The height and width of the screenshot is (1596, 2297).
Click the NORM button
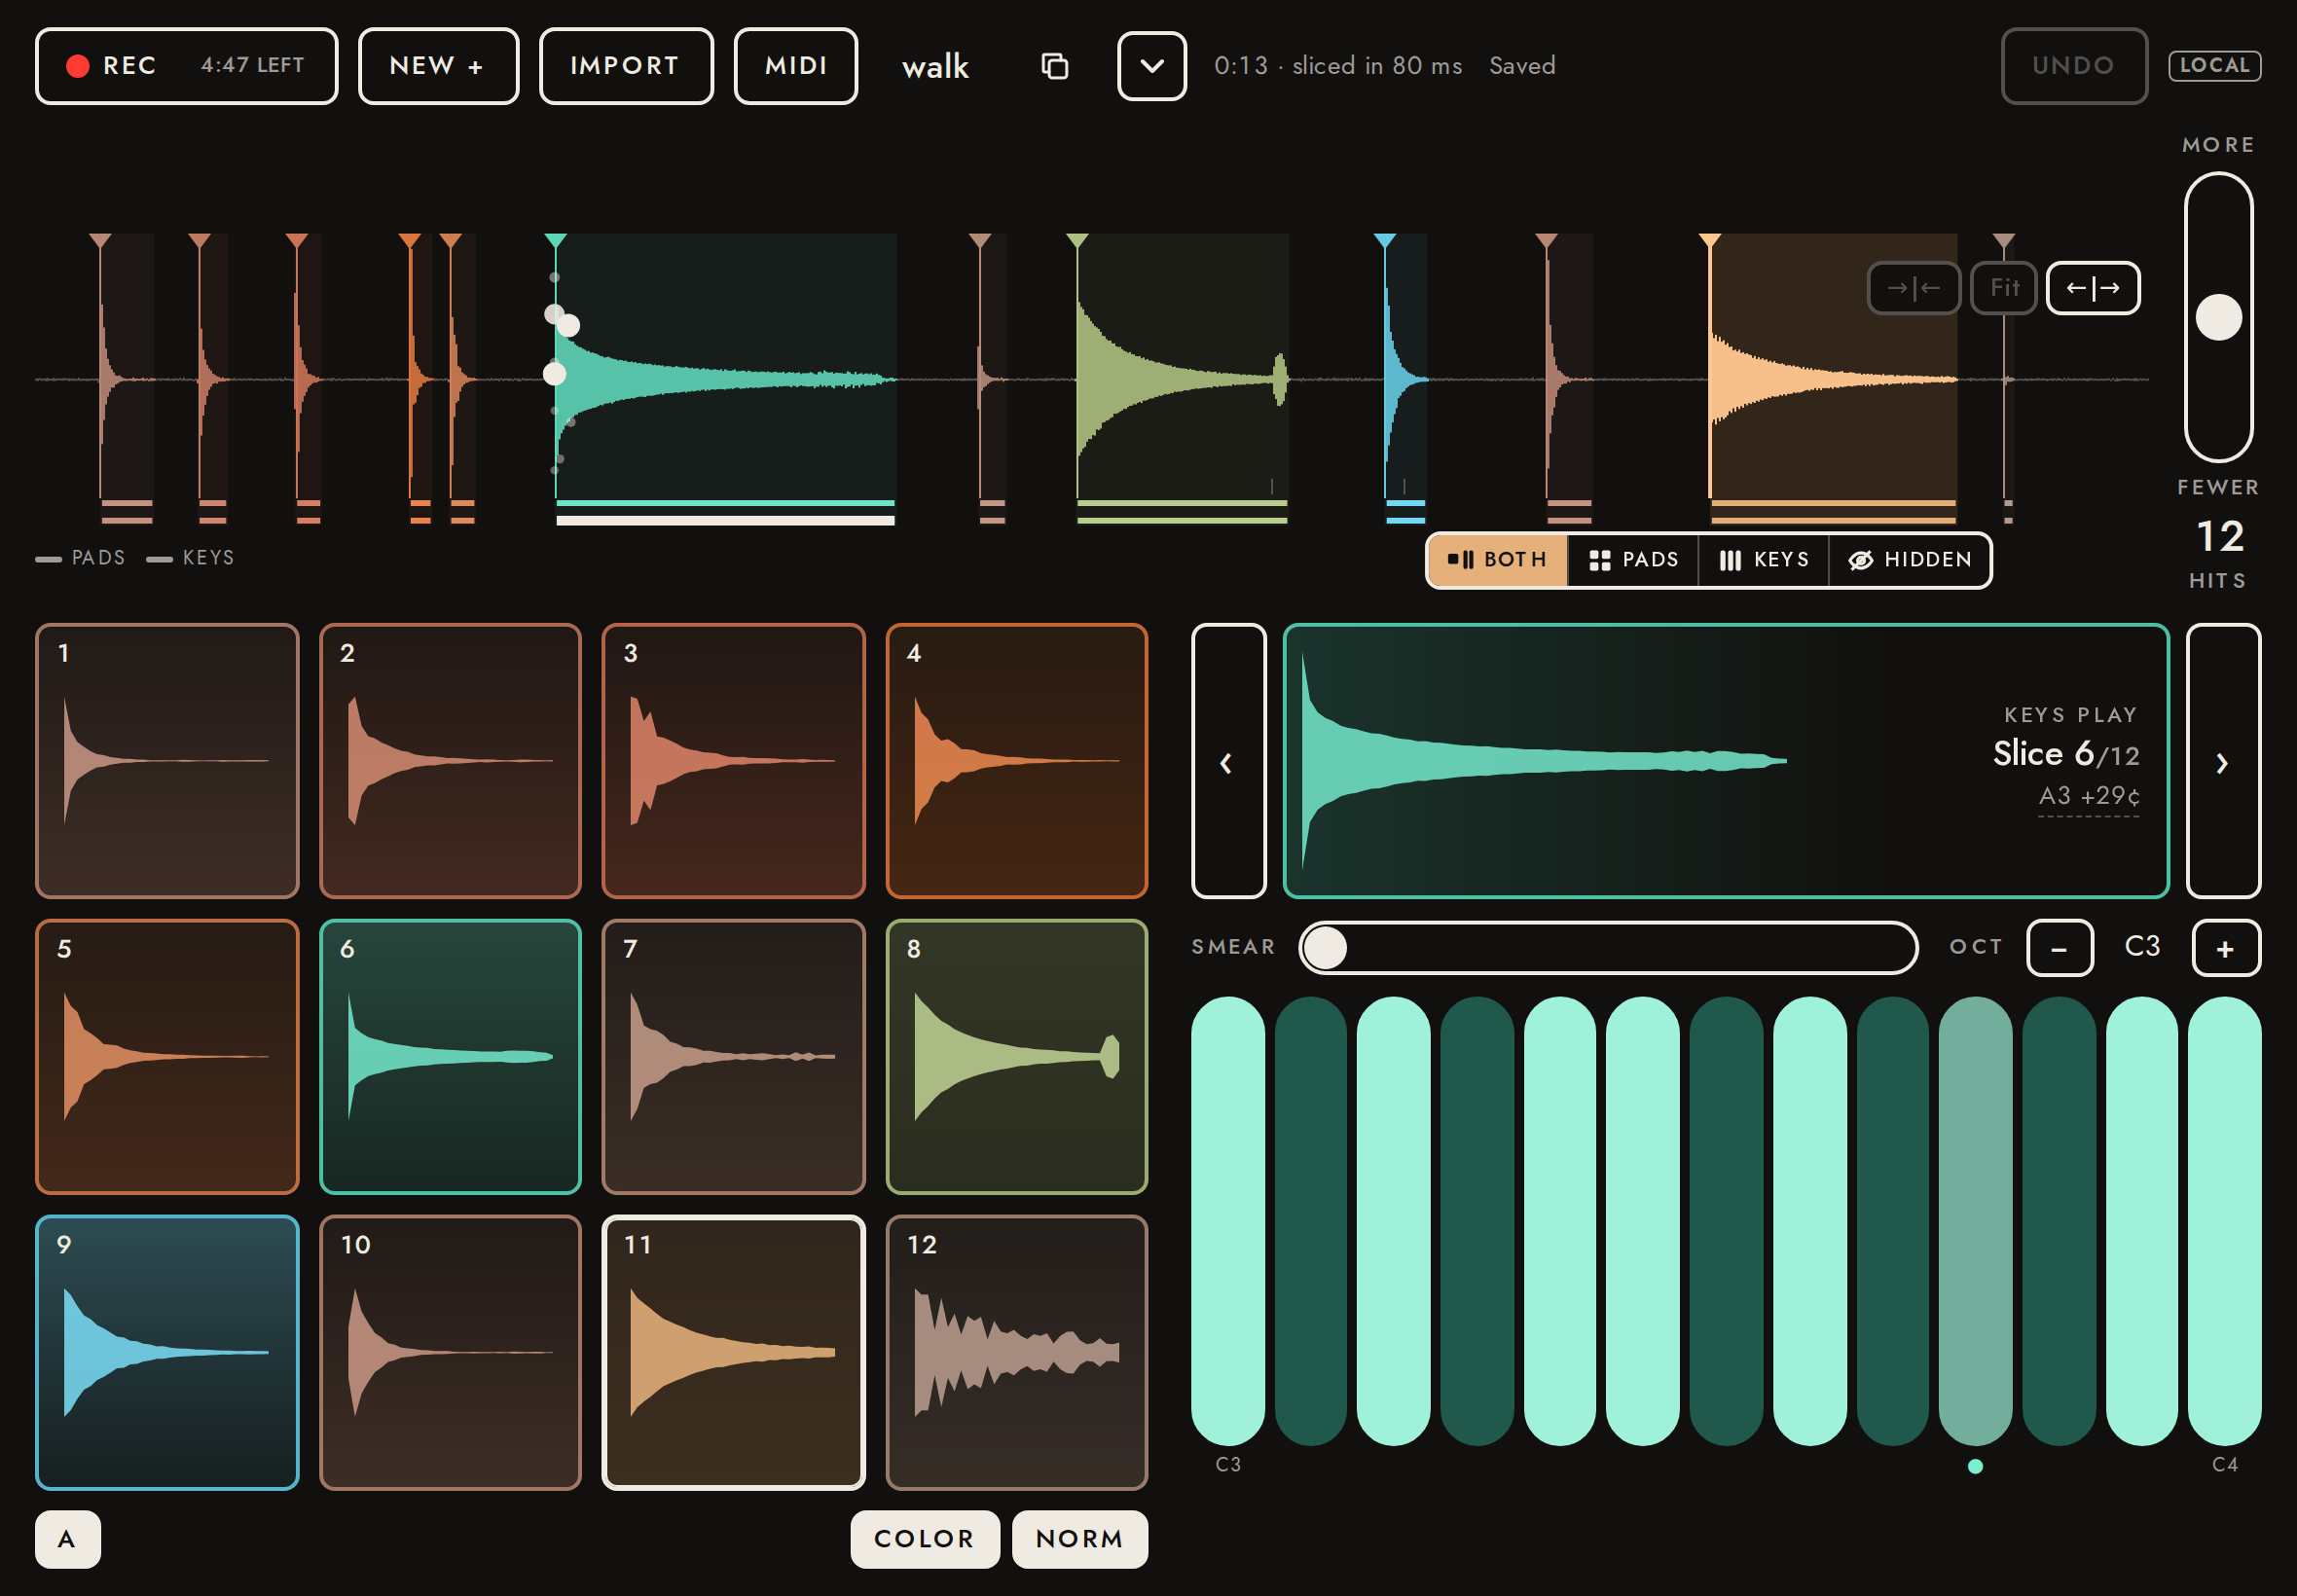coord(1079,1538)
